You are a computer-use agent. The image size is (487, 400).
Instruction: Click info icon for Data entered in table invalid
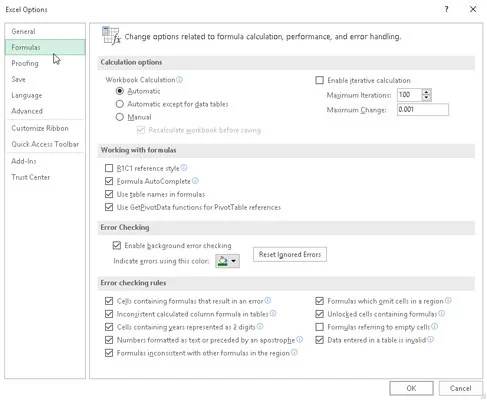(430, 339)
